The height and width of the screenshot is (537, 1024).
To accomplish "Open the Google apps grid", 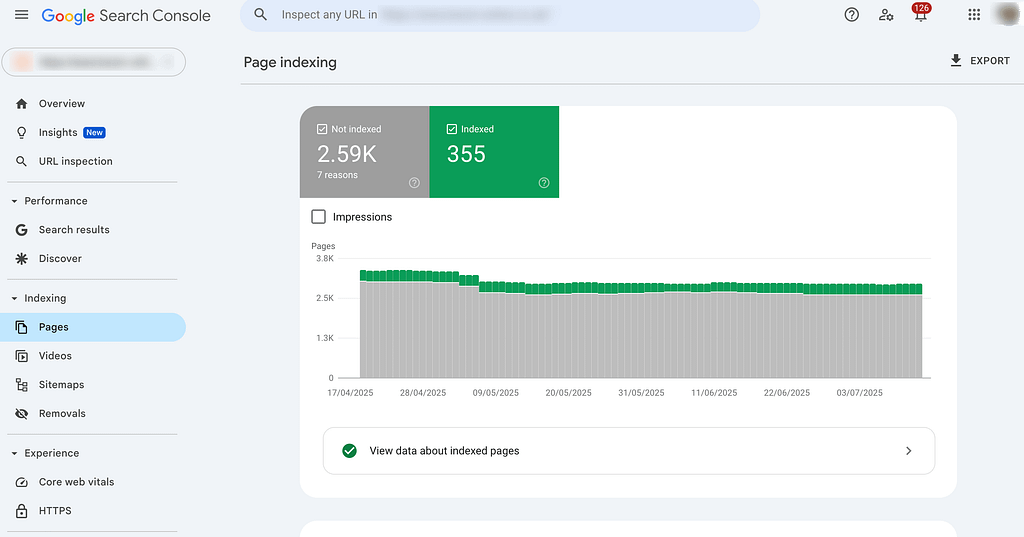I will (974, 15).
